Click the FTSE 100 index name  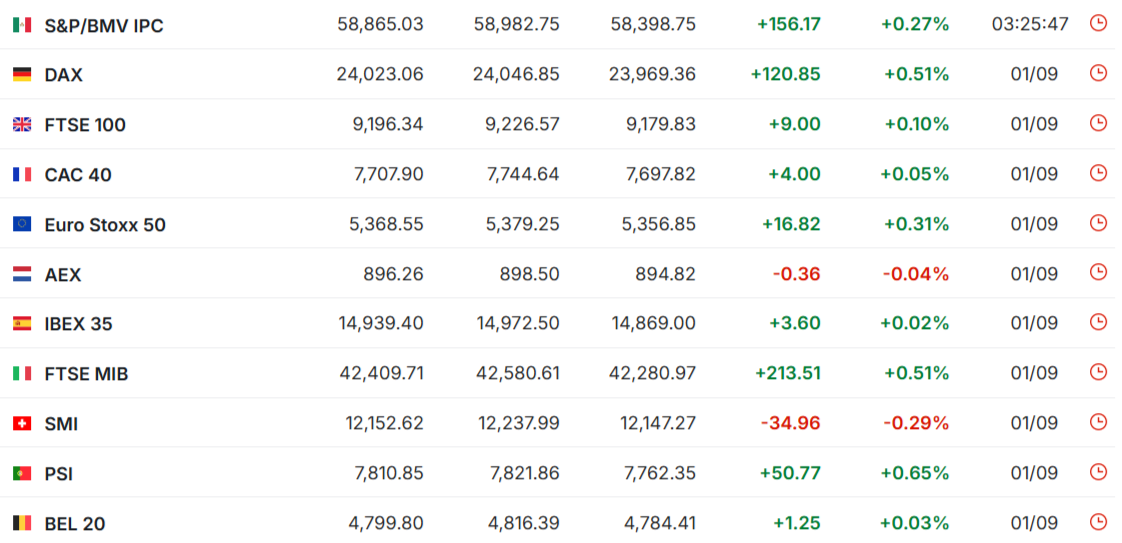85,125
